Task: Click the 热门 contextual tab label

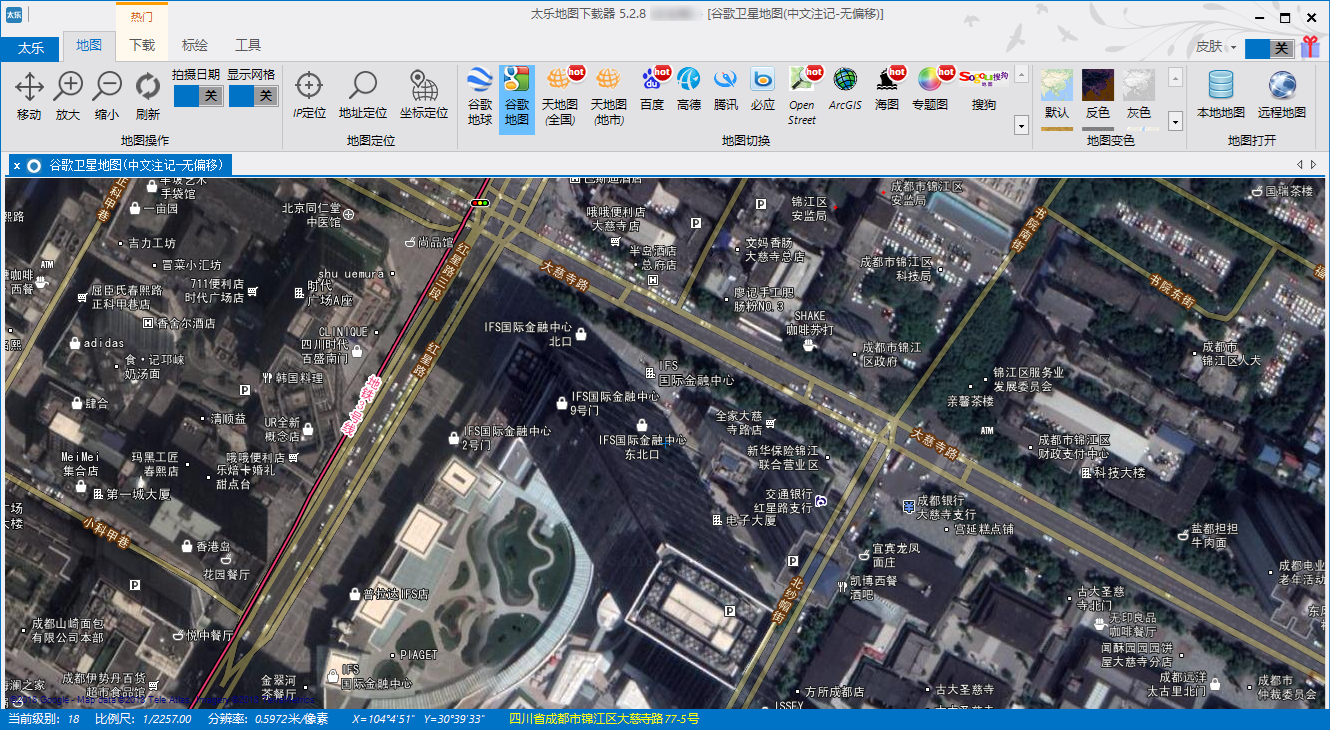Action: click(142, 17)
